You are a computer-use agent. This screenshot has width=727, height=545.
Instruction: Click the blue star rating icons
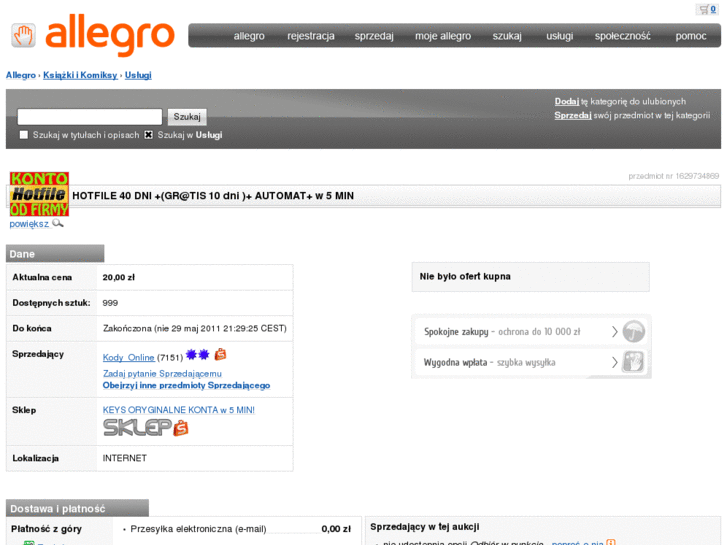click(x=198, y=355)
